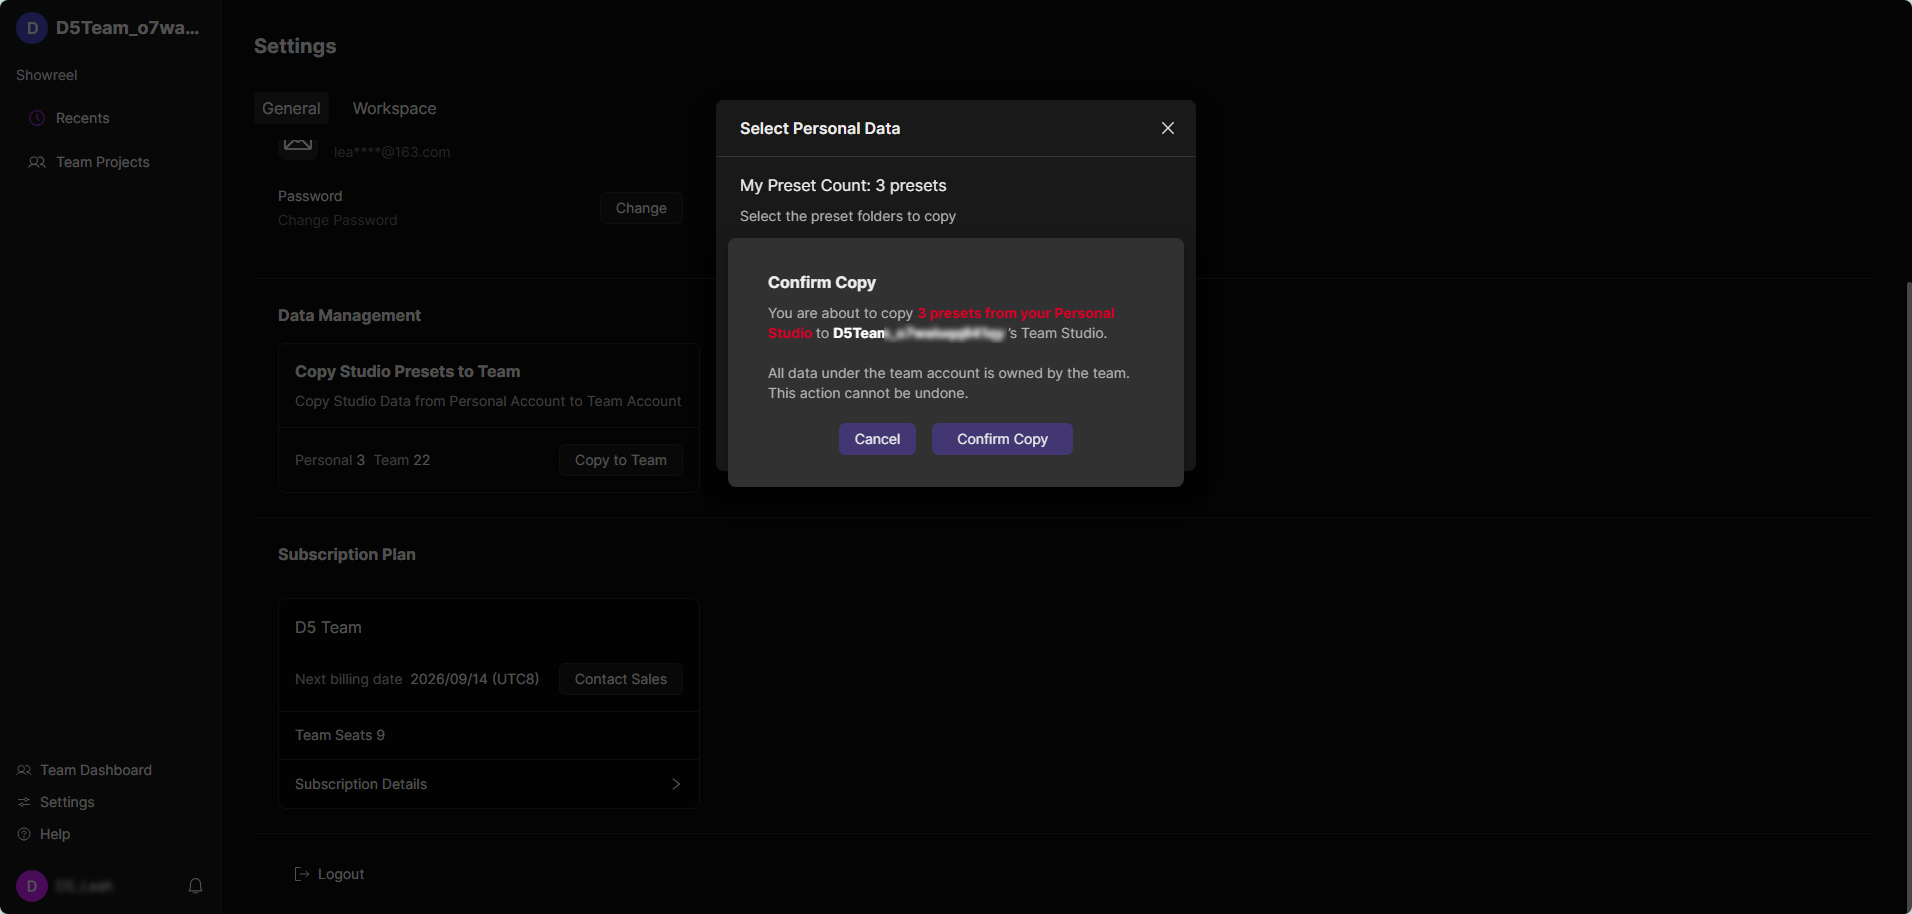Expand Subscription Details chevron

[676, 784]
